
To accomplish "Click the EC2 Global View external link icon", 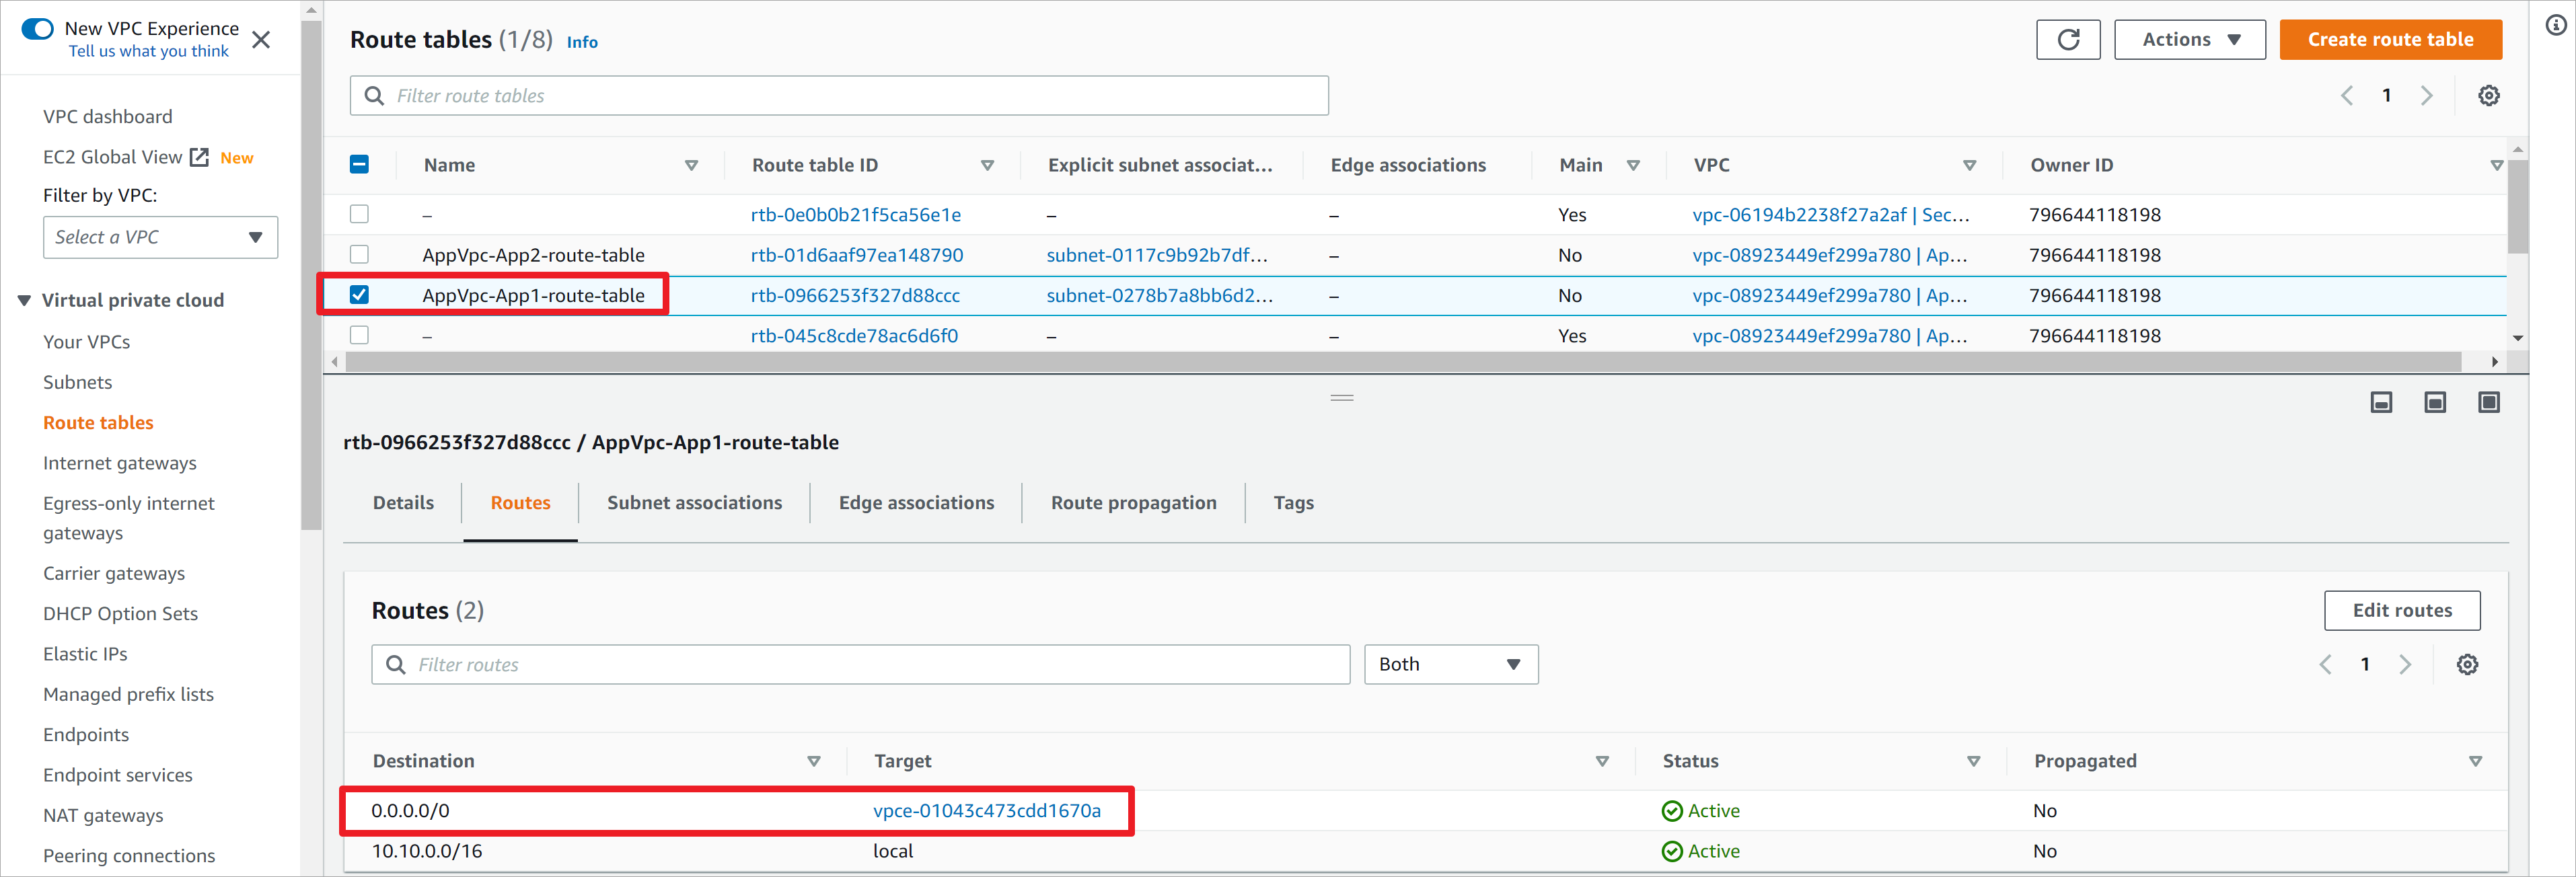I will 200,157.
